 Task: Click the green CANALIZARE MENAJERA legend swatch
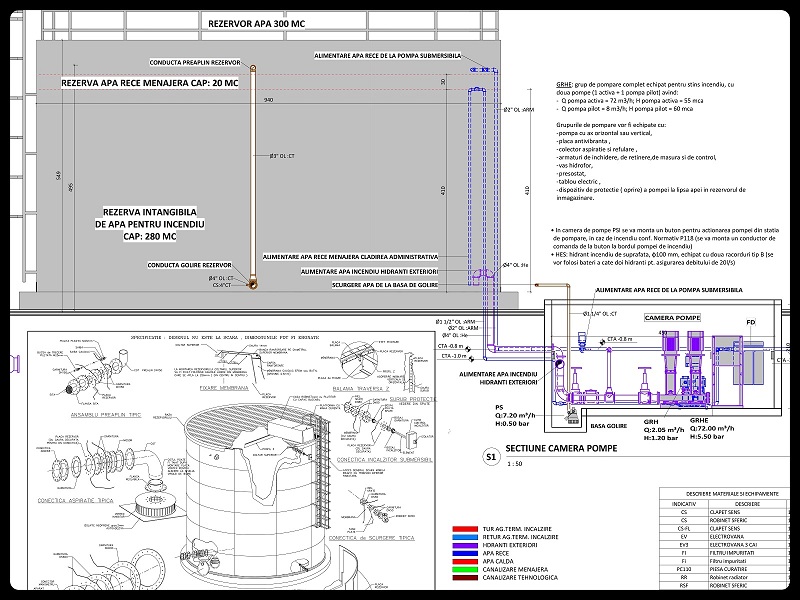[x=463, y=570]
